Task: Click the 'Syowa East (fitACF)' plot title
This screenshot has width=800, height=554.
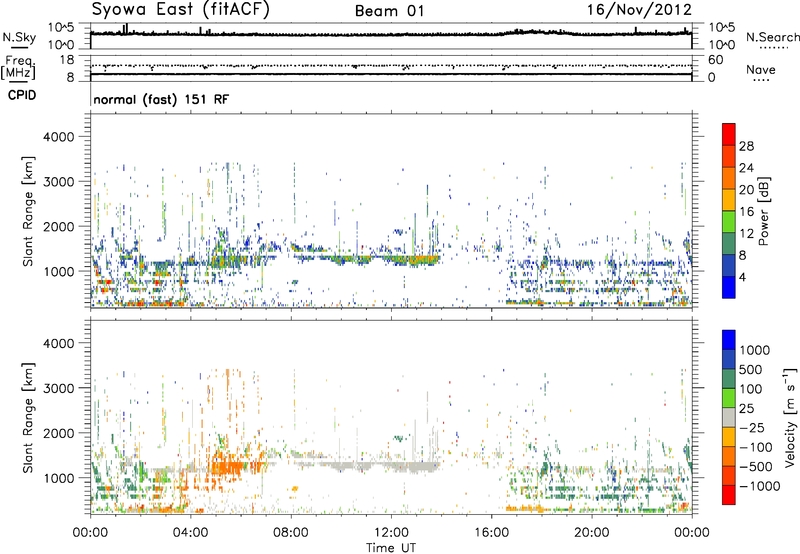Action: click(180, 9)
